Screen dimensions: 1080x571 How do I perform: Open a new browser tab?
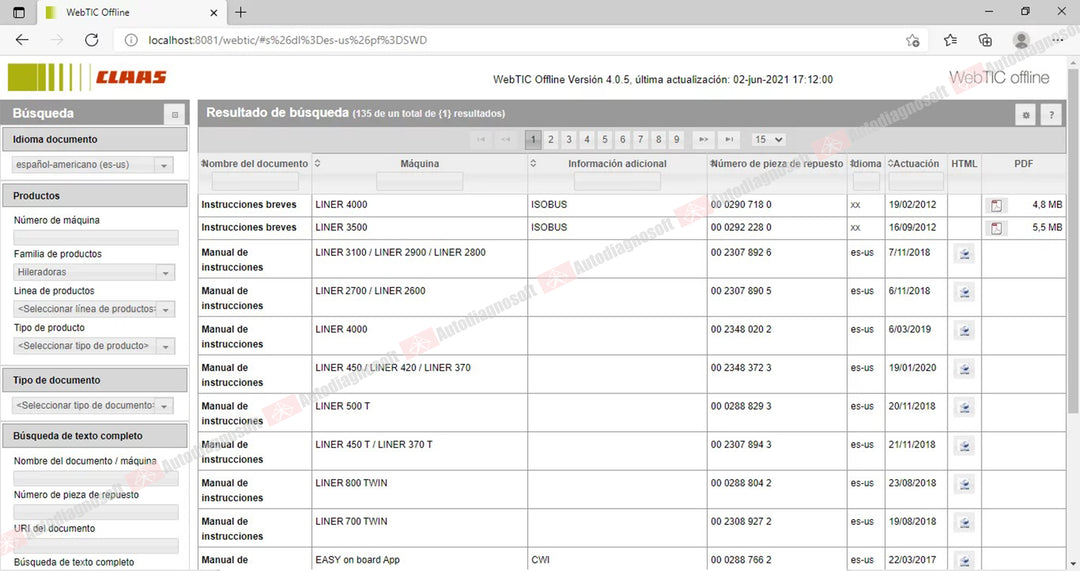pos(240,12)
